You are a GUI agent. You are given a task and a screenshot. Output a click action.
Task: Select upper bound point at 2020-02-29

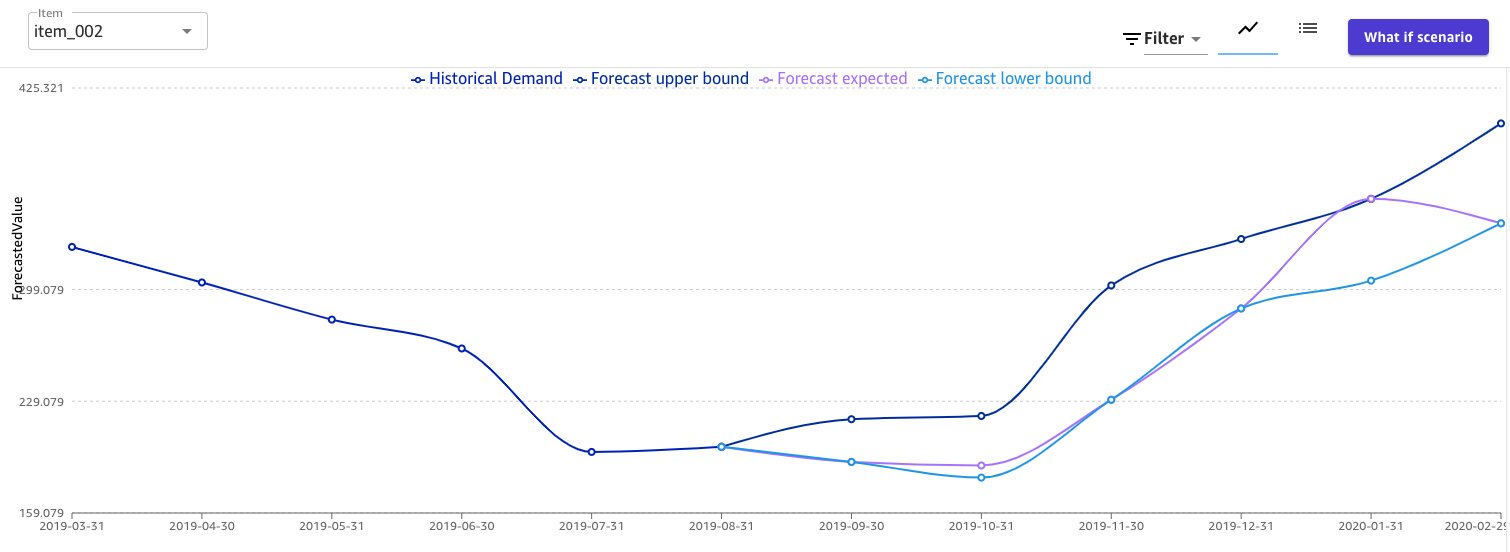pyautogui.click(x=1500, y=124)
